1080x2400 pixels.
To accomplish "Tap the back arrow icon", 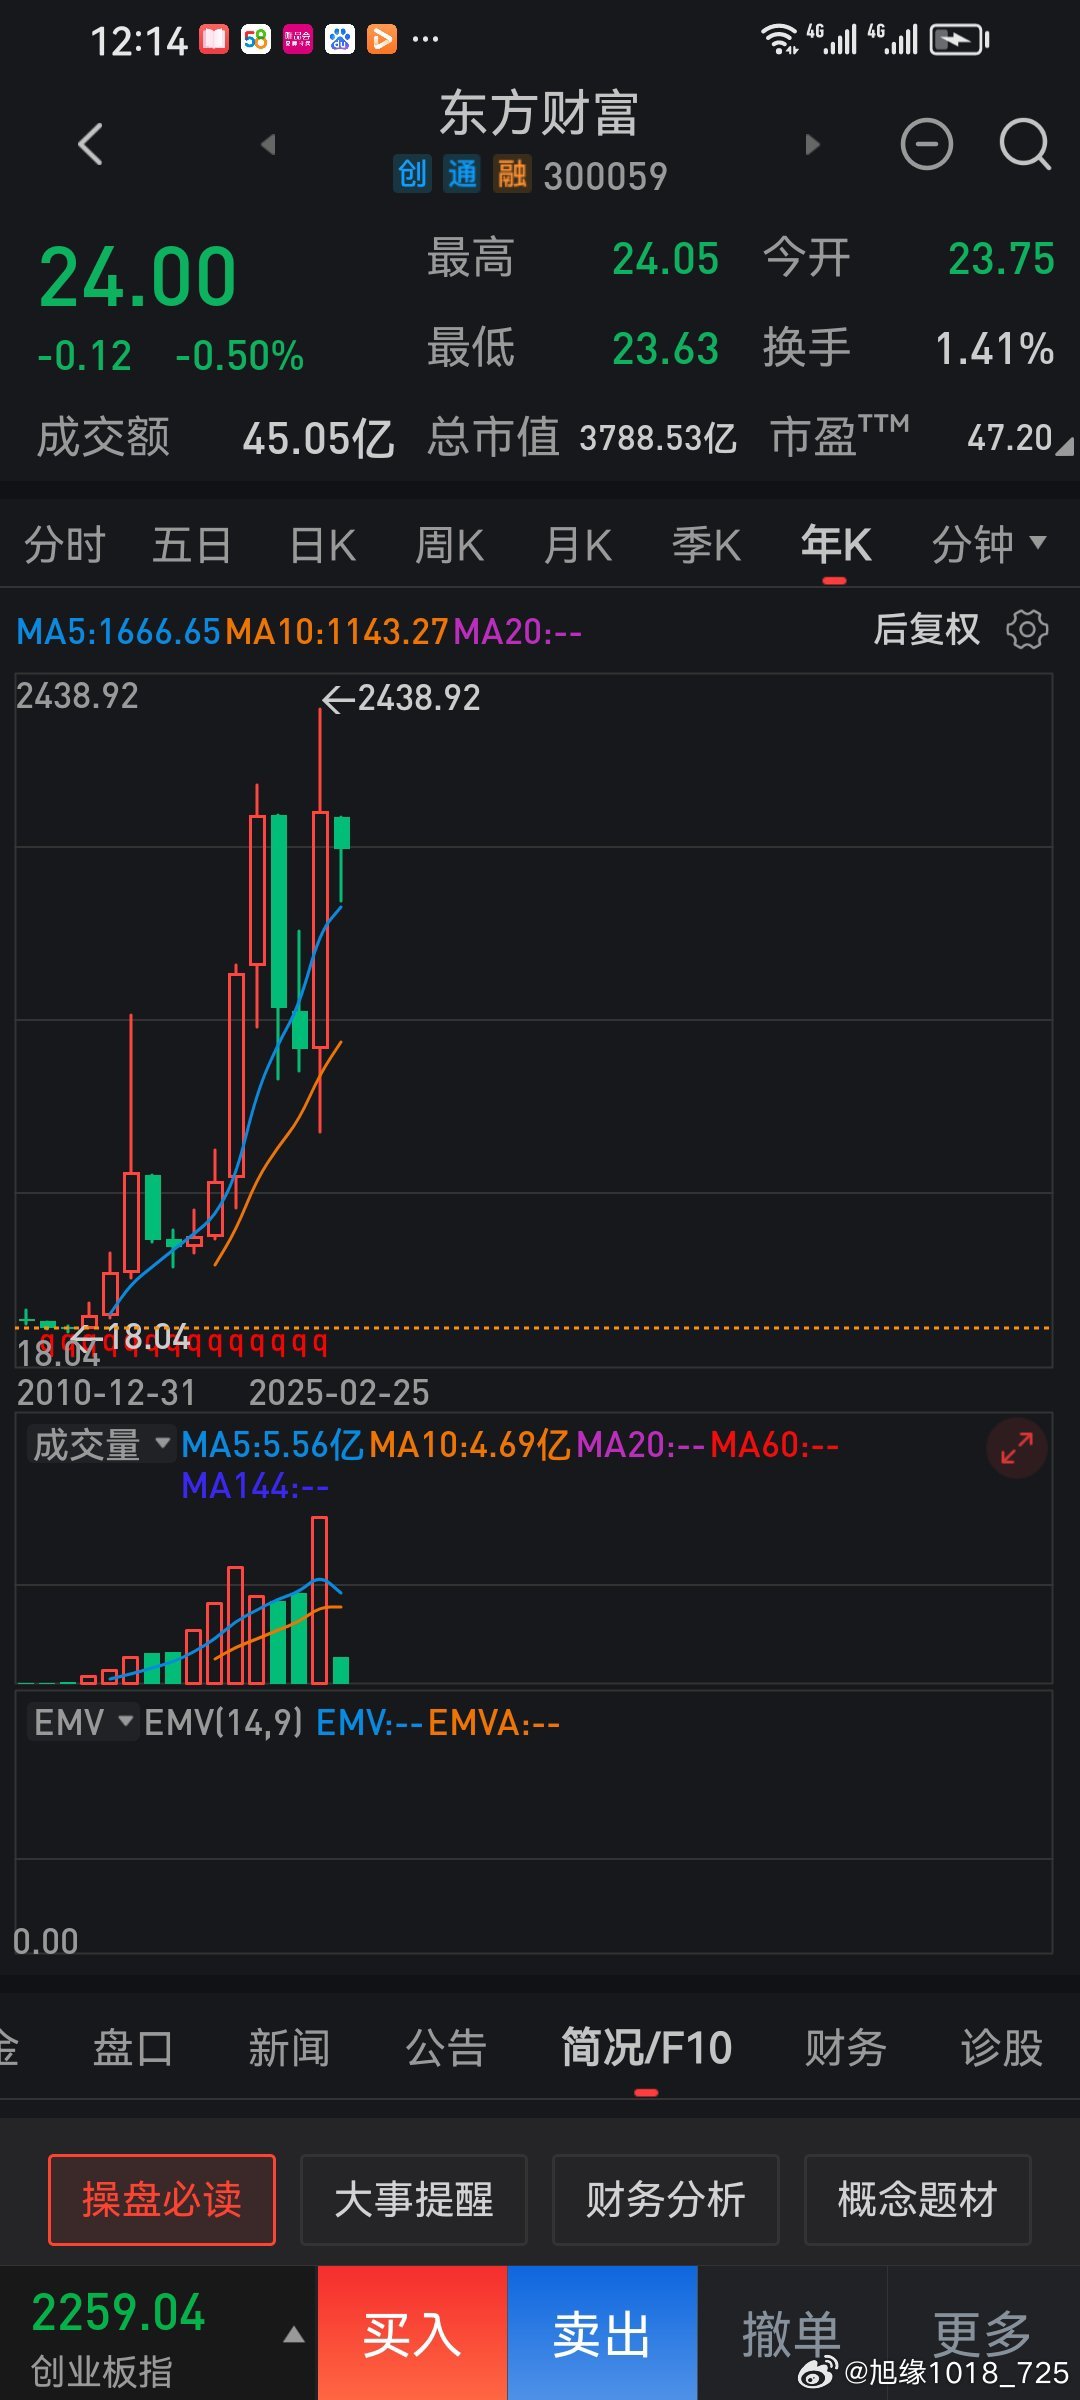I will (90, 145).
